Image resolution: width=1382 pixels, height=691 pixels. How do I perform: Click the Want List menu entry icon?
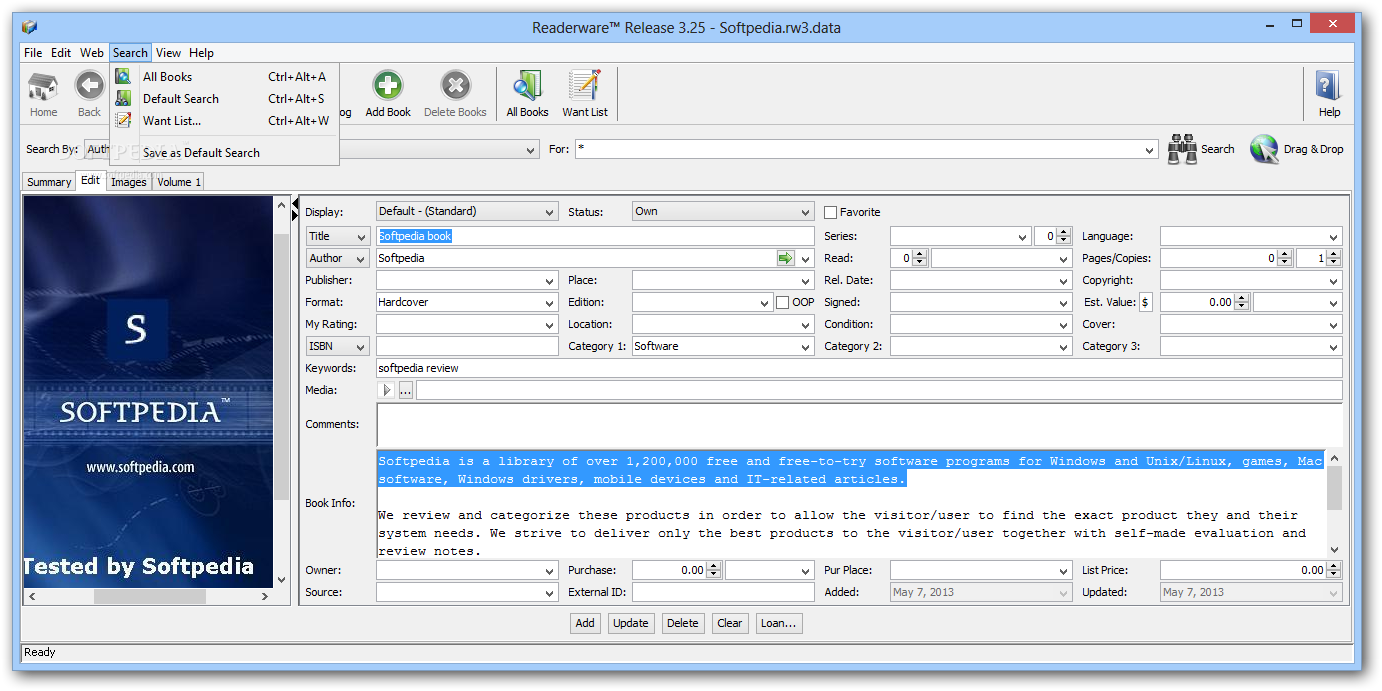click(123, 120)
